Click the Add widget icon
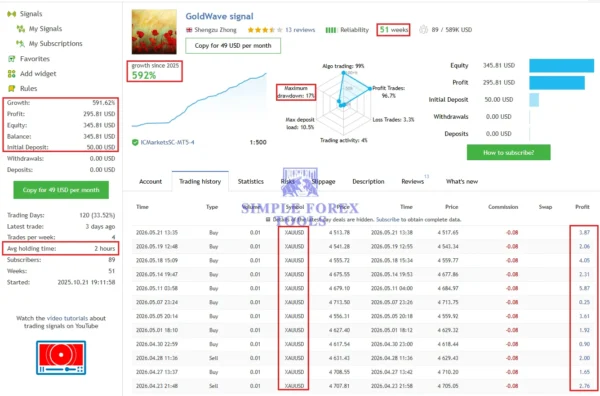This screenshot has height=396, width=600. point(11,74)
